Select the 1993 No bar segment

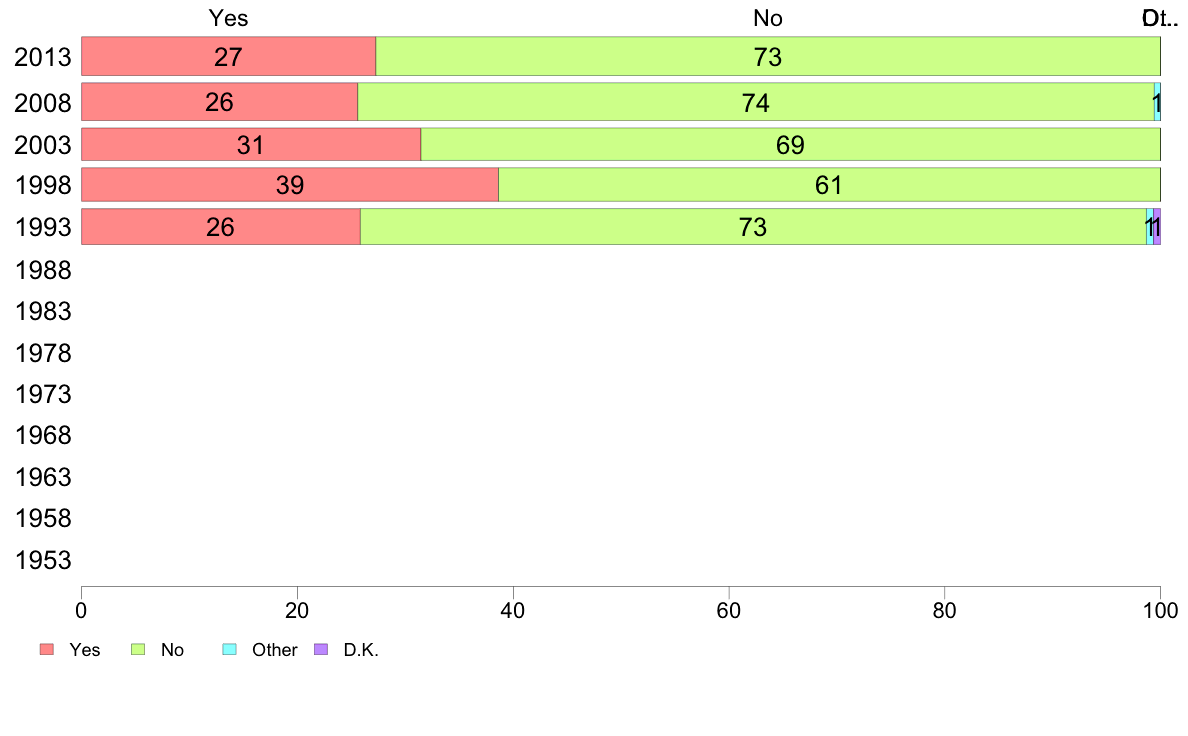(x=752, y=227)
